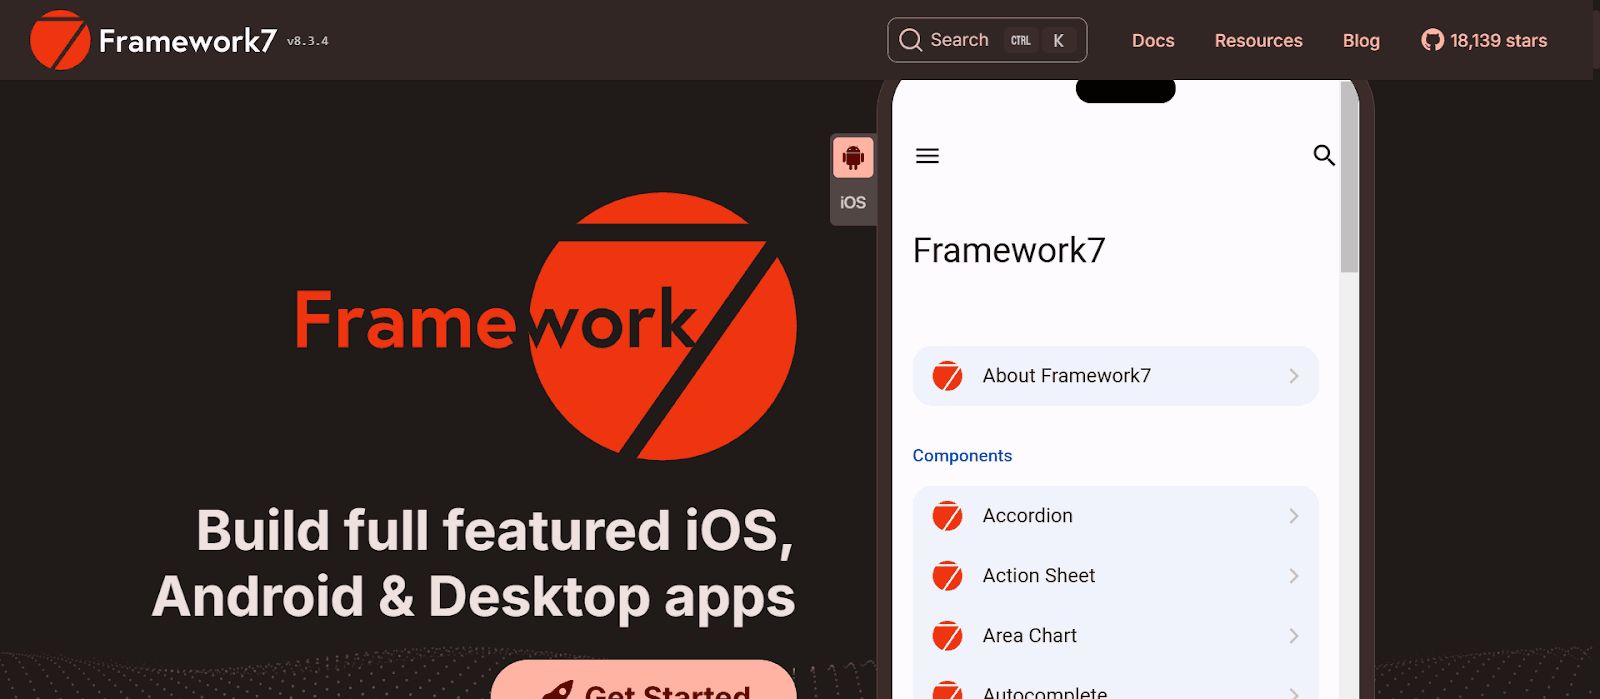
Task: Click the Build full featured iOS headline
Action: 474,564
